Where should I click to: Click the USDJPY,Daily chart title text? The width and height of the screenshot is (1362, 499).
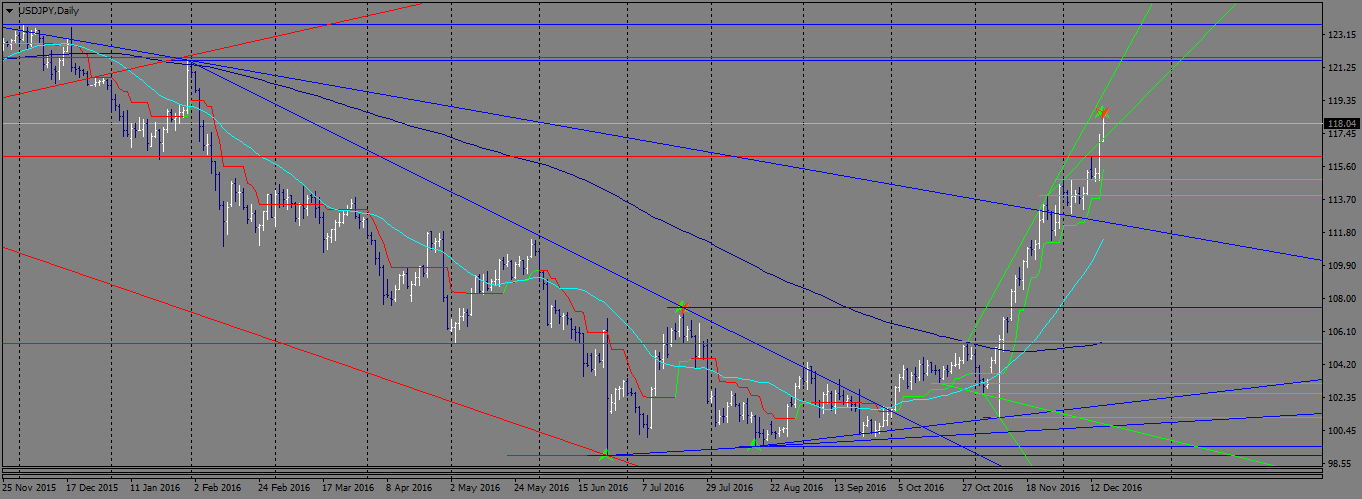tap(49, 10)
